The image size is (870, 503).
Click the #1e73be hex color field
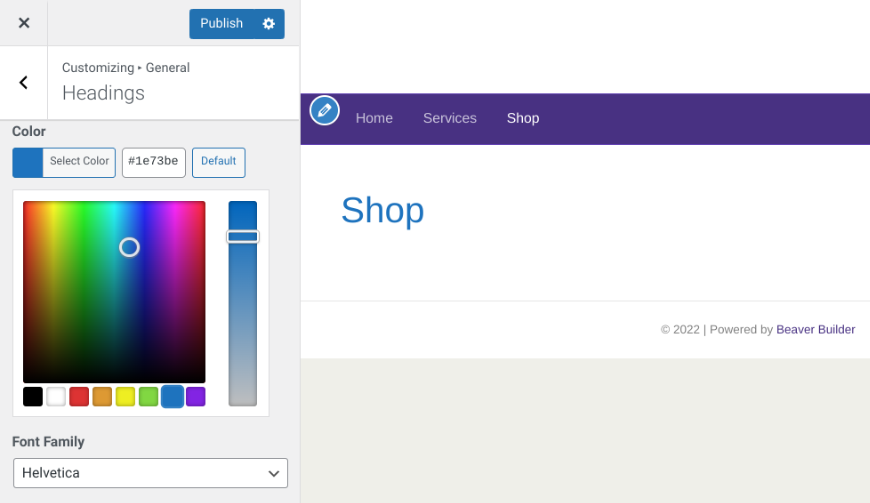pyautogui.click(x=154, y=162)
